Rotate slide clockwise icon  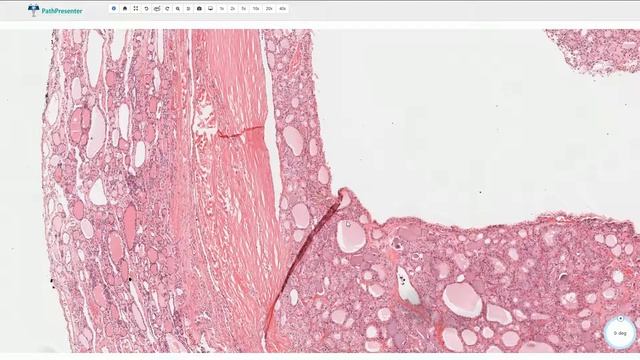point(167,9)
